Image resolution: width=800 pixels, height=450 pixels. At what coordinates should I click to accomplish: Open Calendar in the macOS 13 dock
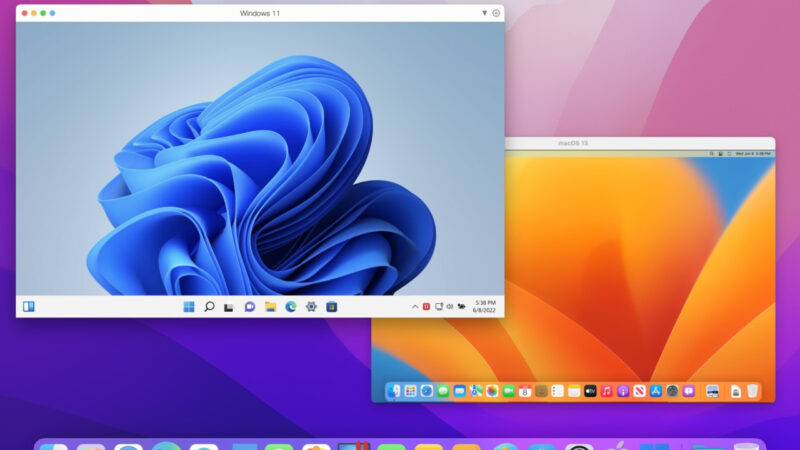click(x=524, y=391)
